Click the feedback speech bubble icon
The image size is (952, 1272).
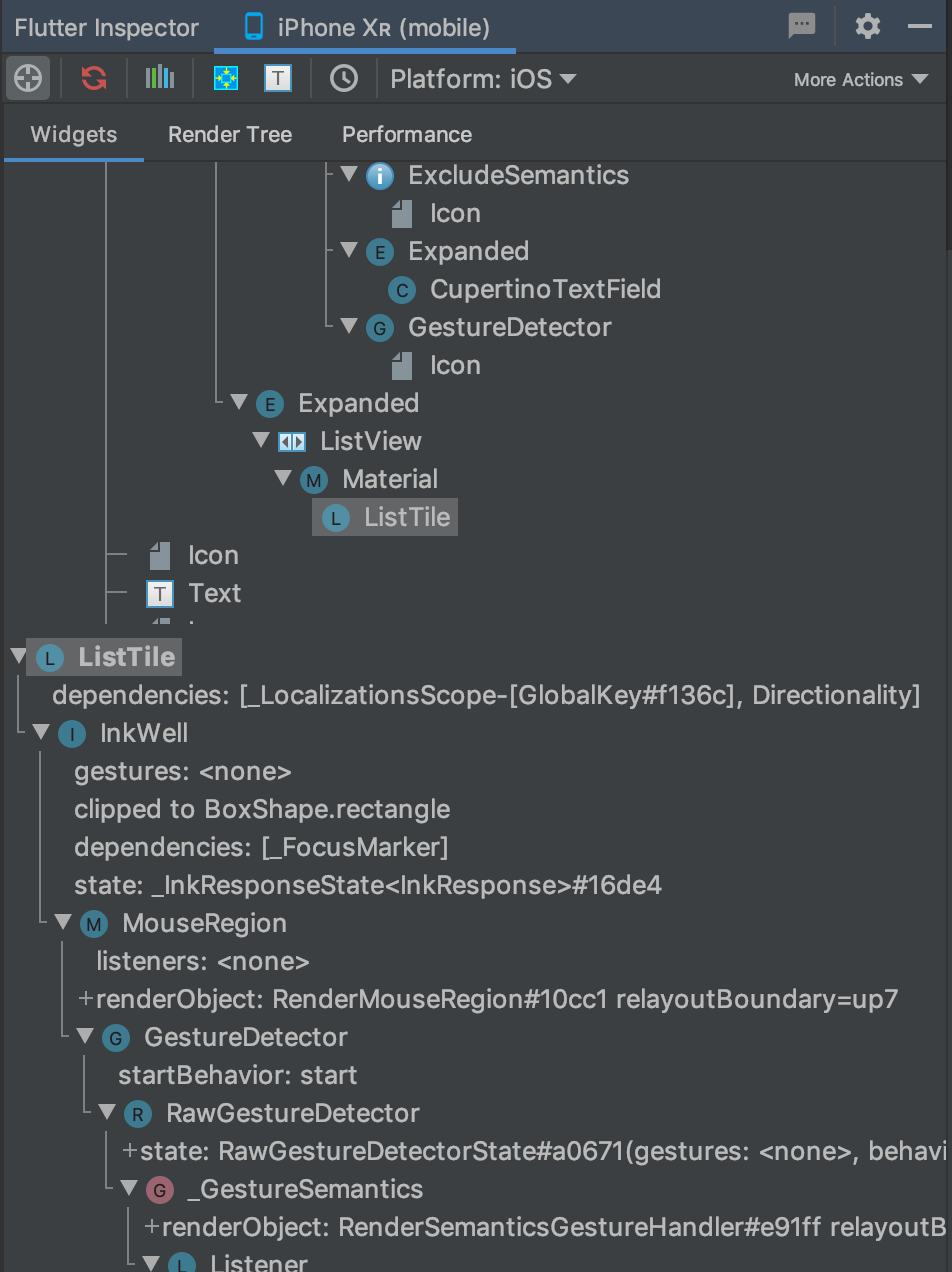click(x=802, y=26)
